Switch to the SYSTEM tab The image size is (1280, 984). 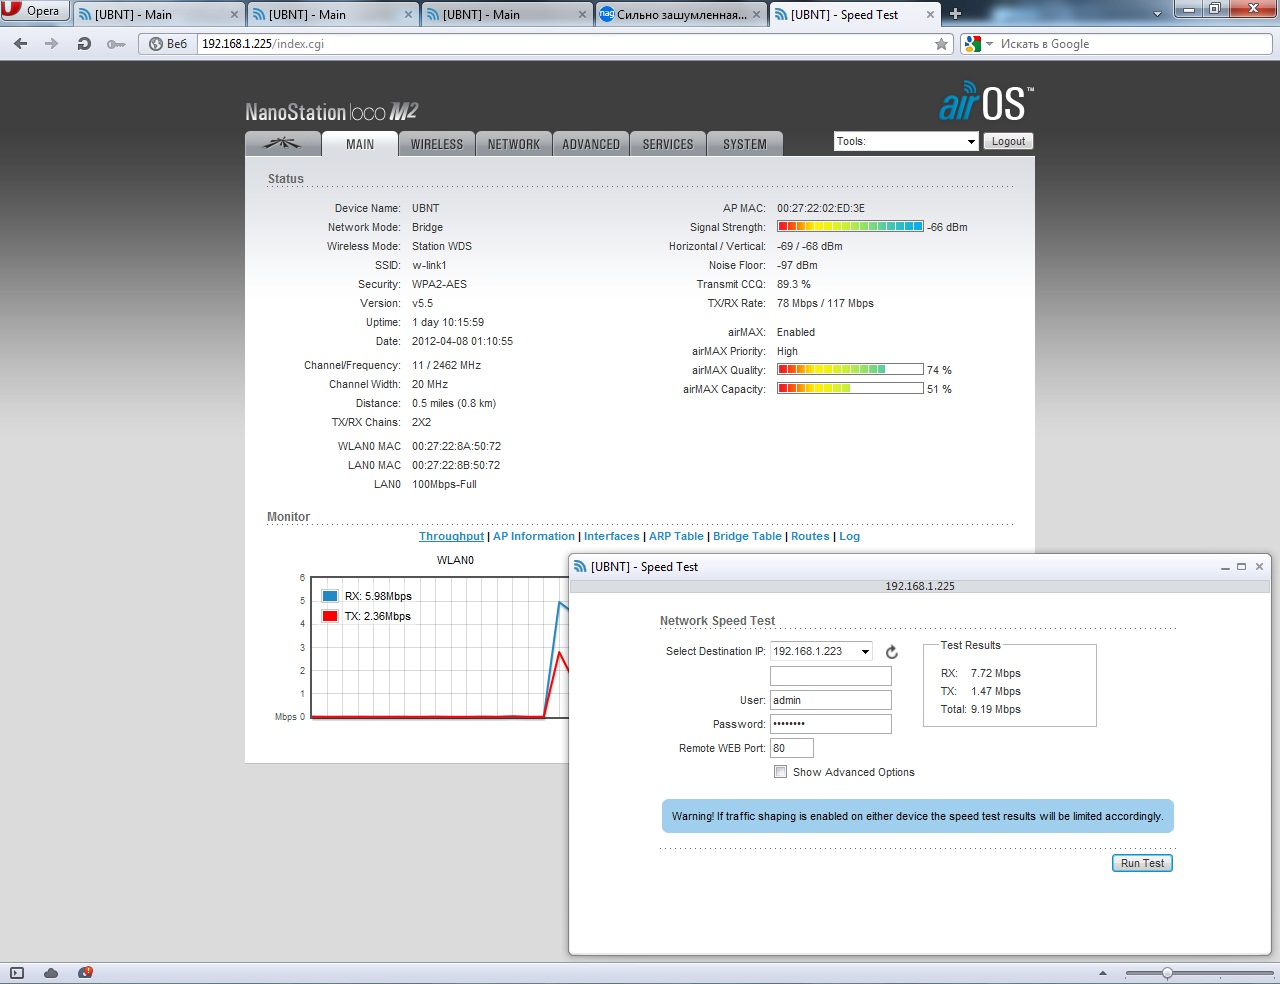coord(745,144)
